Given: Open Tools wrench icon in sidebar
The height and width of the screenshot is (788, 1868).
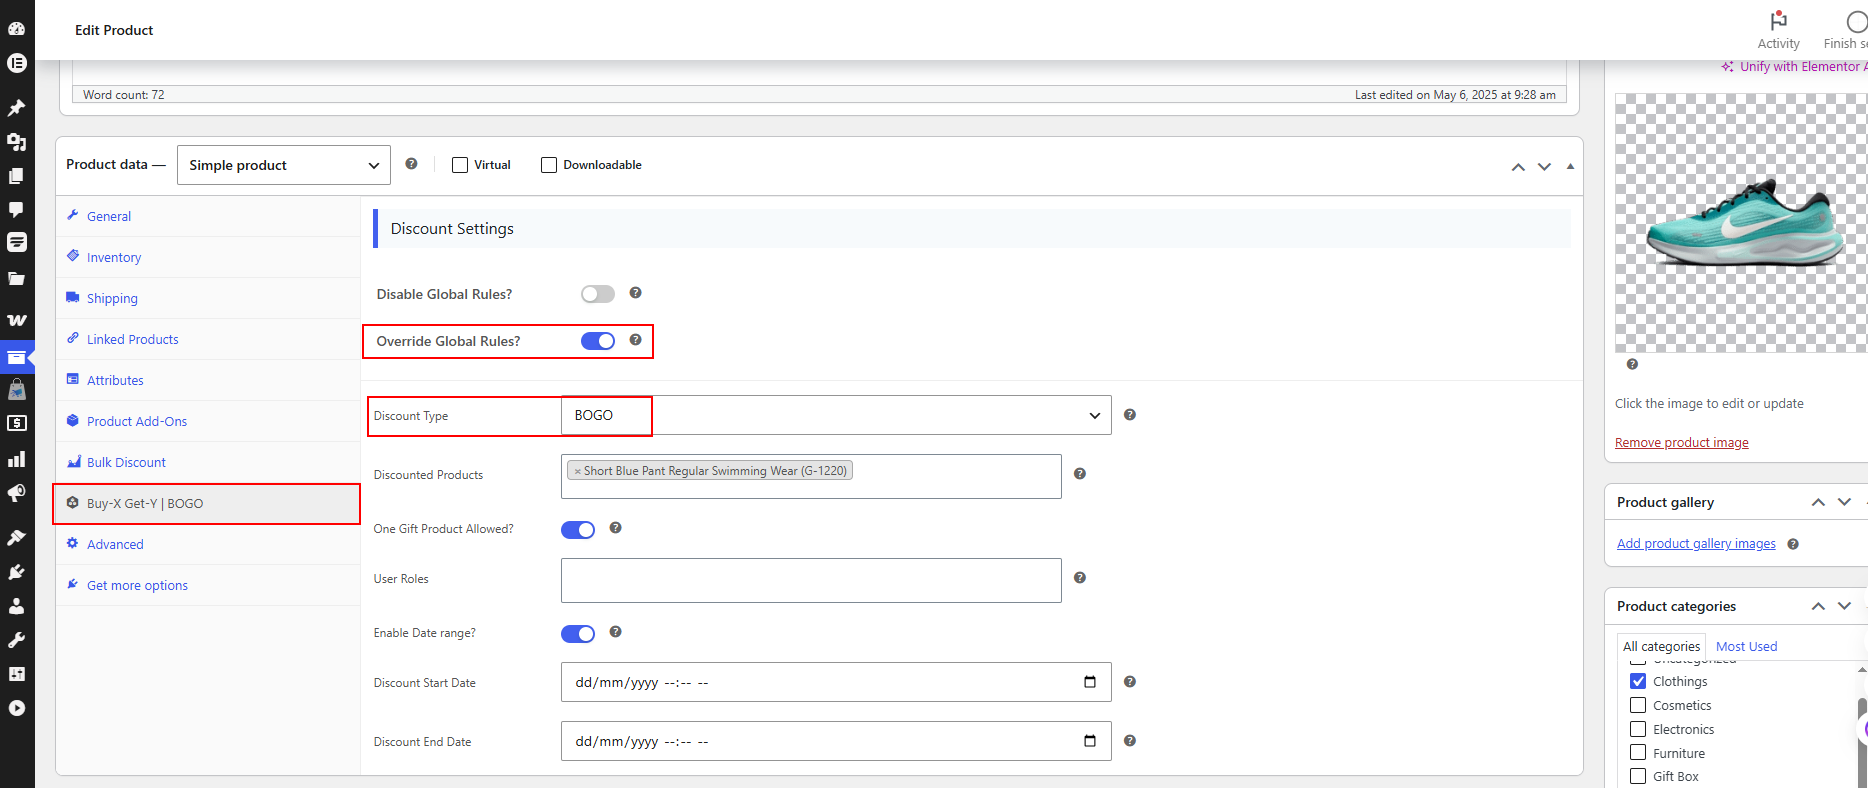Looking at the screenshot, I should pyautogui.click(x=17, y=640).
